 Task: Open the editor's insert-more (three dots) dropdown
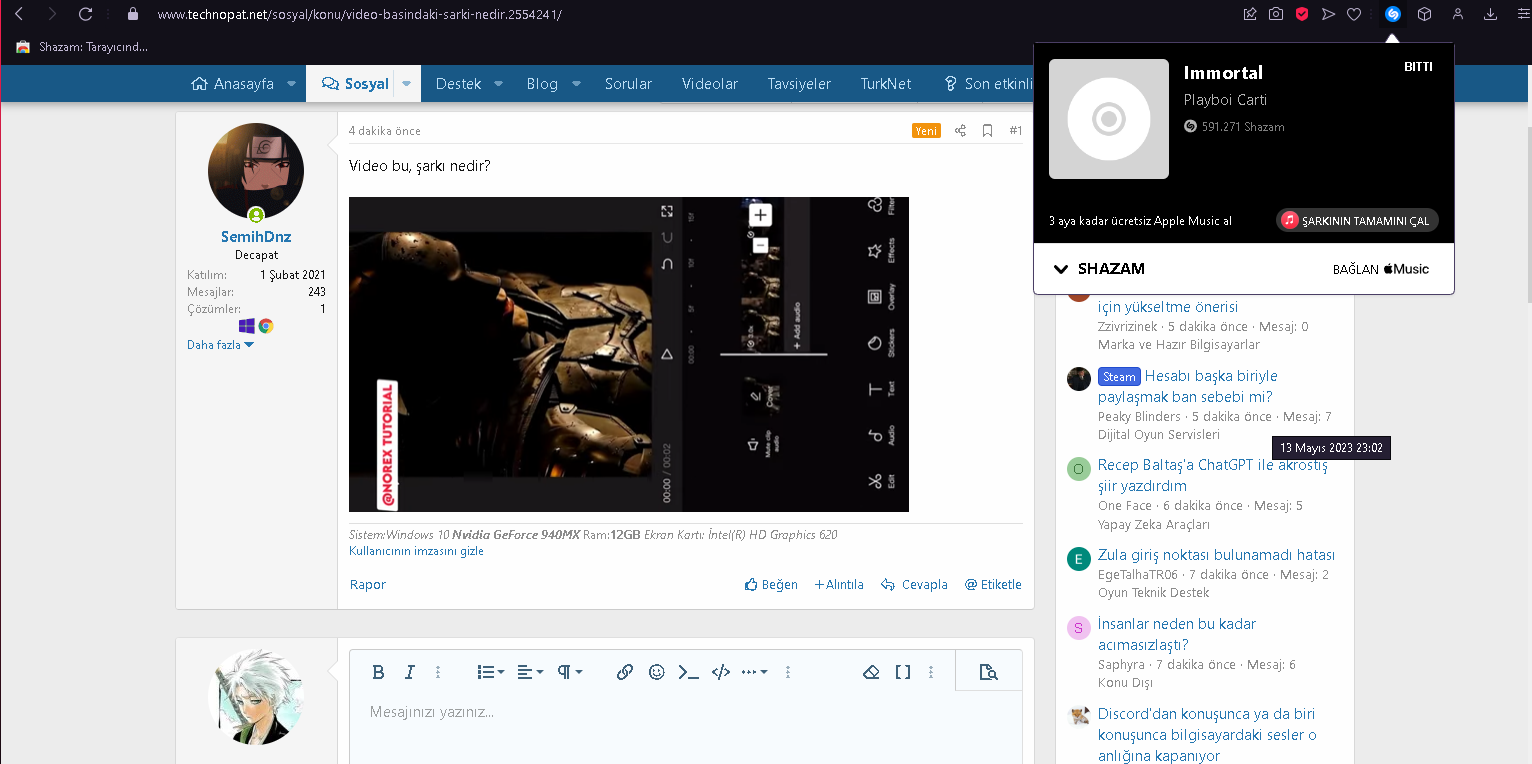(754, 672)
